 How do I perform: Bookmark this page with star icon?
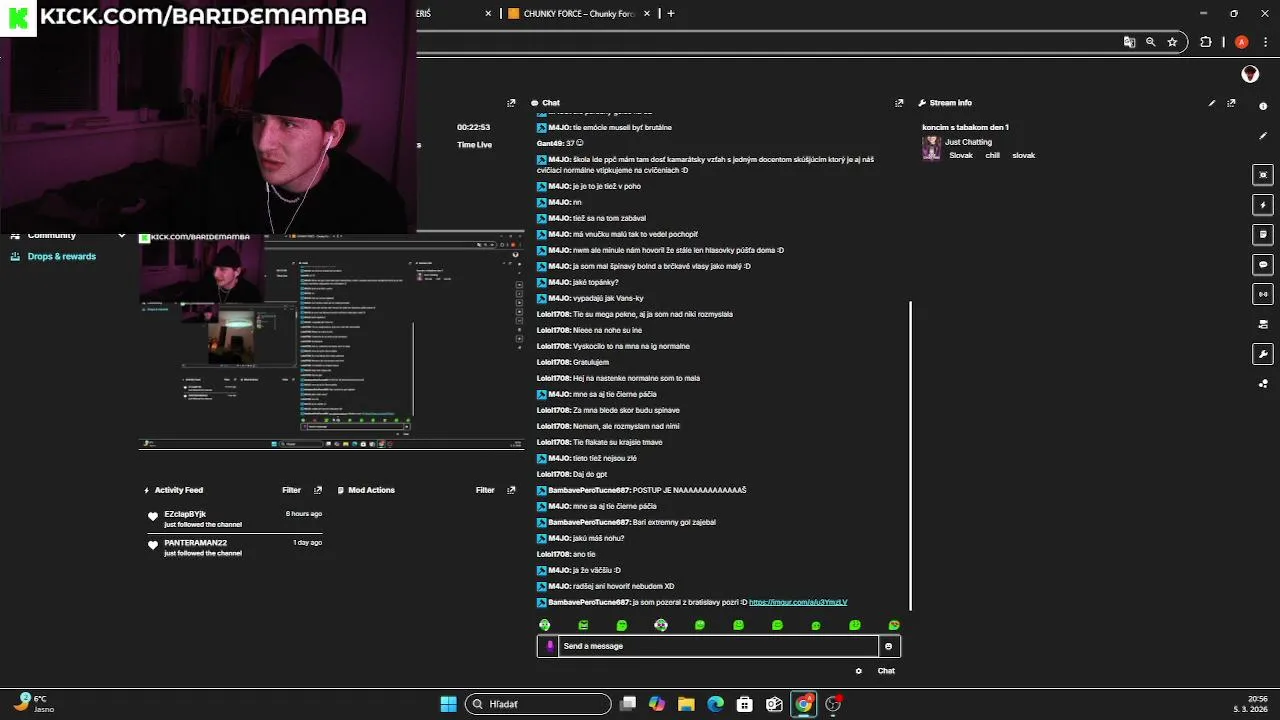[1172, 42]
